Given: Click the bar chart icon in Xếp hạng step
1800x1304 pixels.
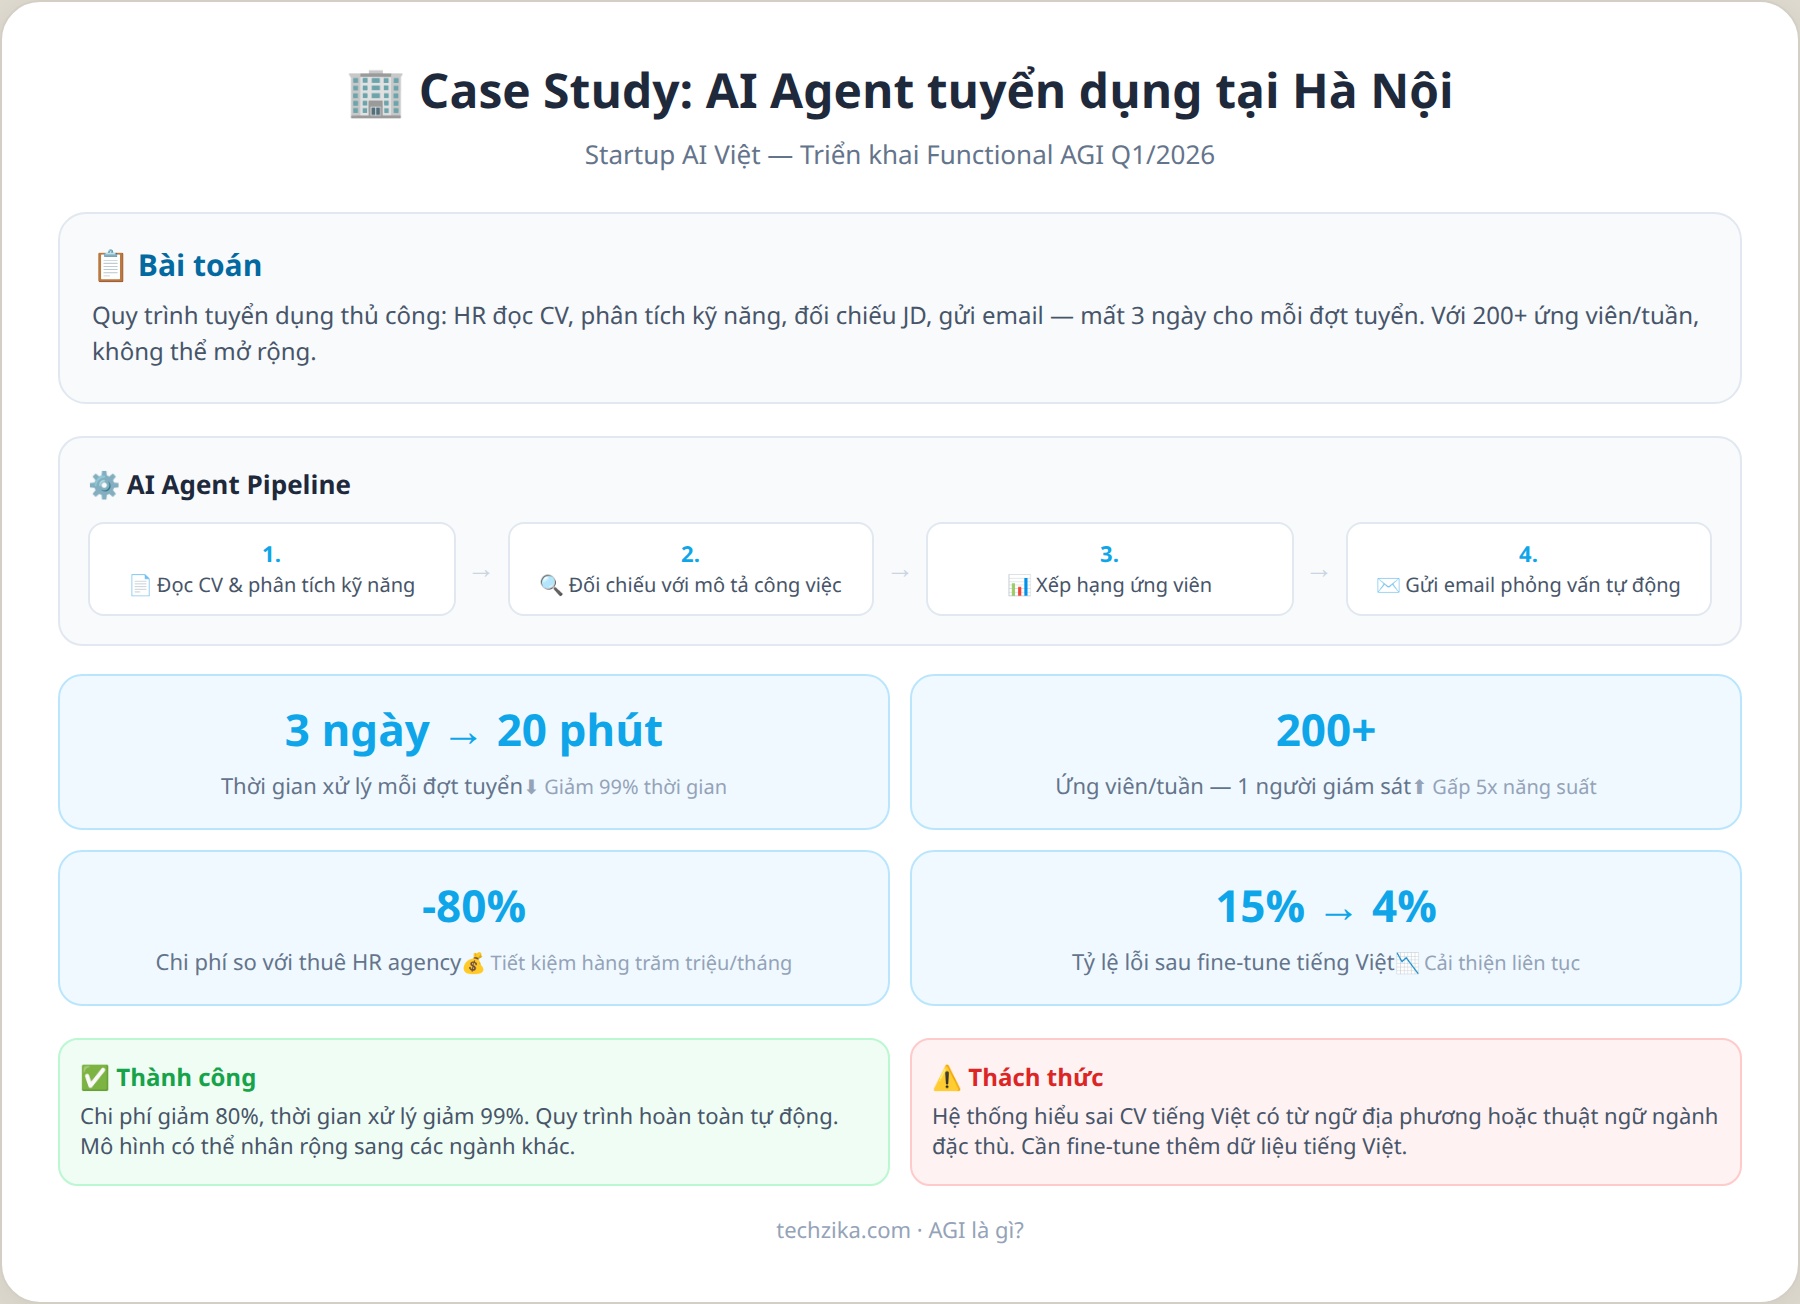Looking at the screenshot, I should pyautogui.click(x=1019, y=586).
